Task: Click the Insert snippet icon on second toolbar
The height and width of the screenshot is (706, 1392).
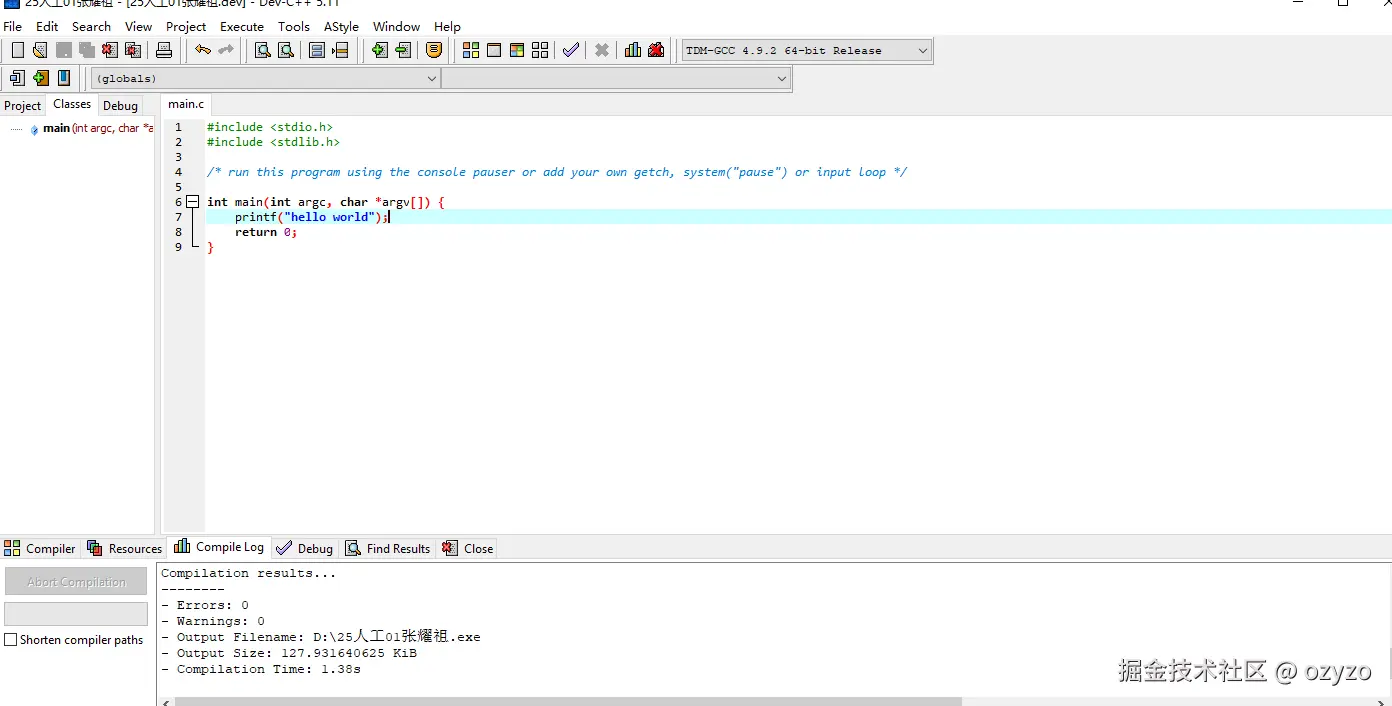Action: pyautogui.click(x=17, y=78)
